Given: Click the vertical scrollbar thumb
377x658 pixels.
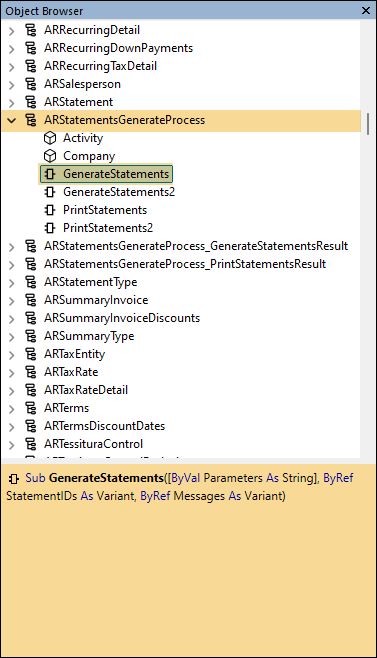Looking at the screenshot, I should (x=368, y=123).
